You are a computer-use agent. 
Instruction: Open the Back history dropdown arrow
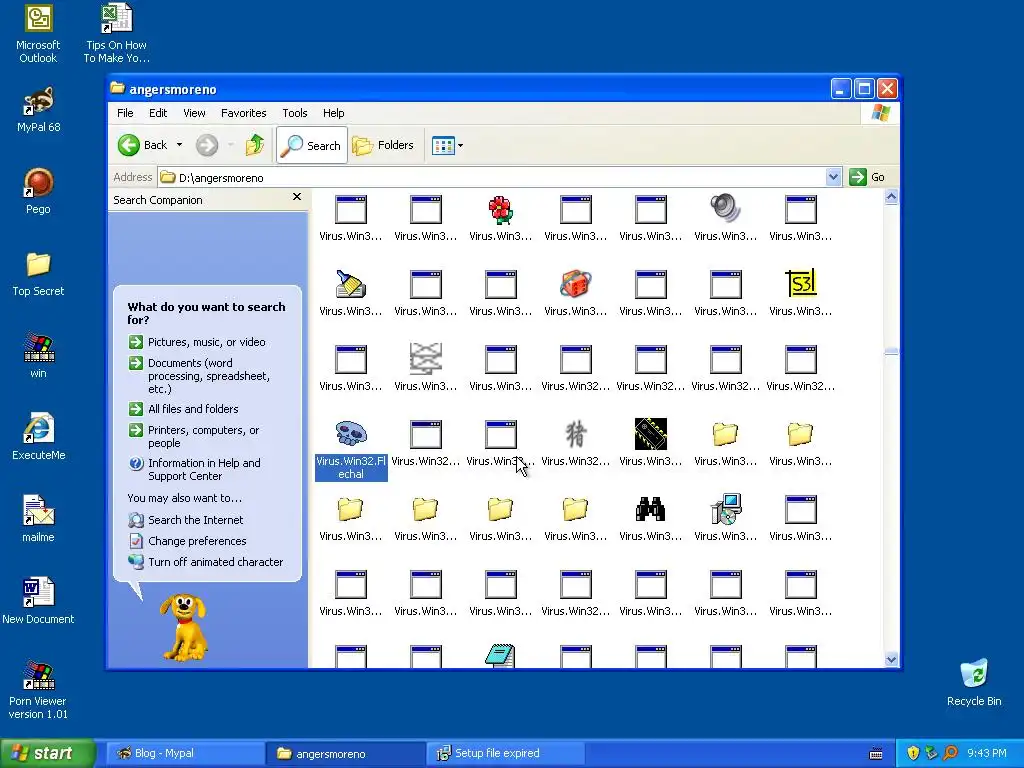(x=179, y=145)
